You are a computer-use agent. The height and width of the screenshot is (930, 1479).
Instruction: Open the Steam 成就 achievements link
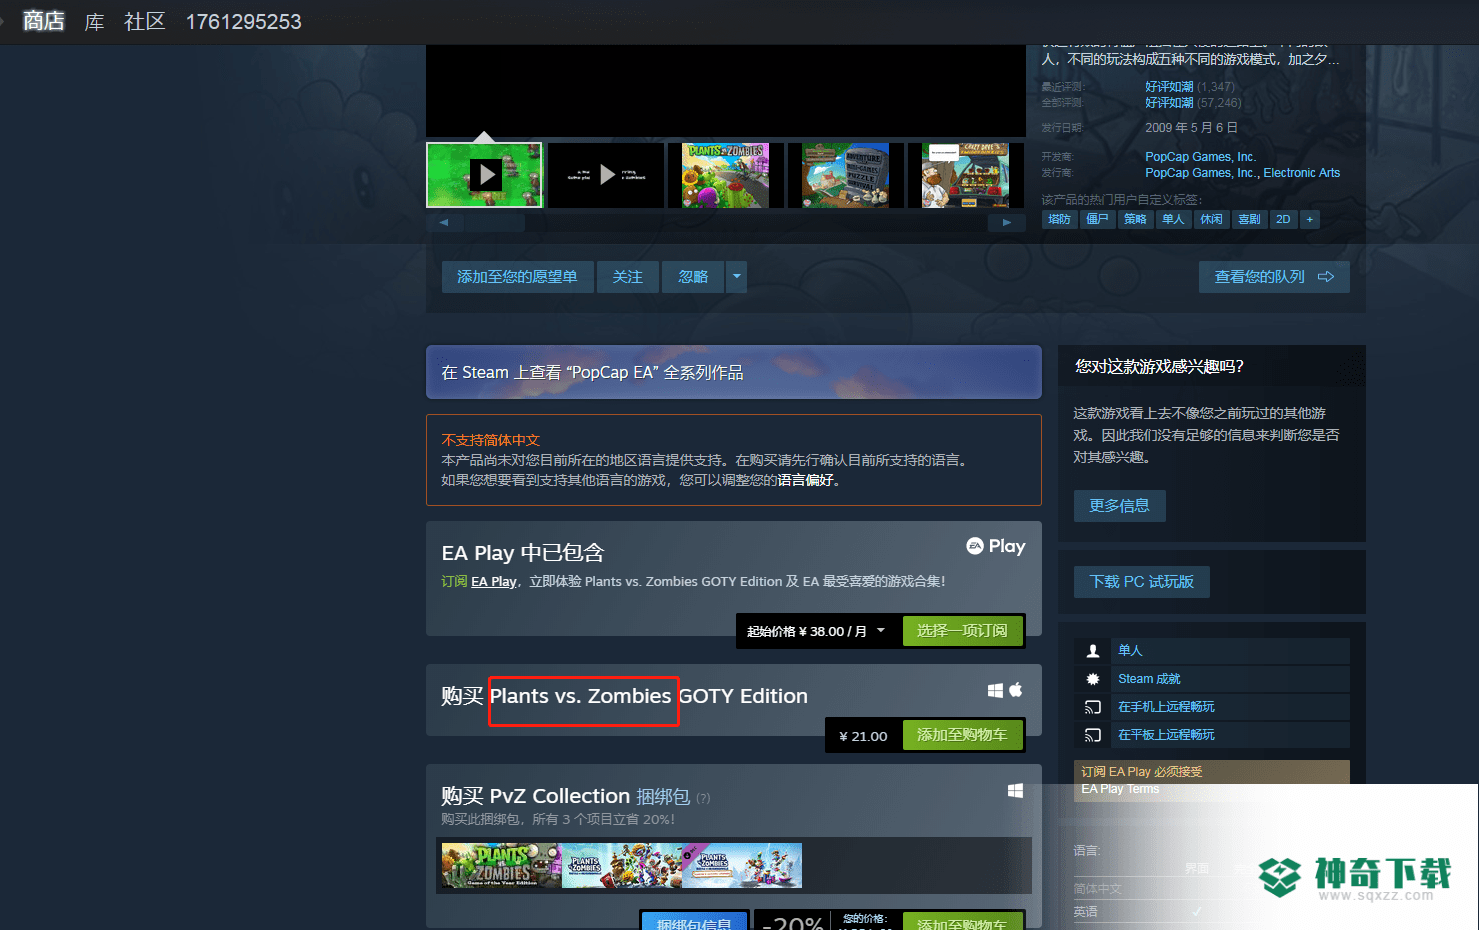[x=1149, y=679]
